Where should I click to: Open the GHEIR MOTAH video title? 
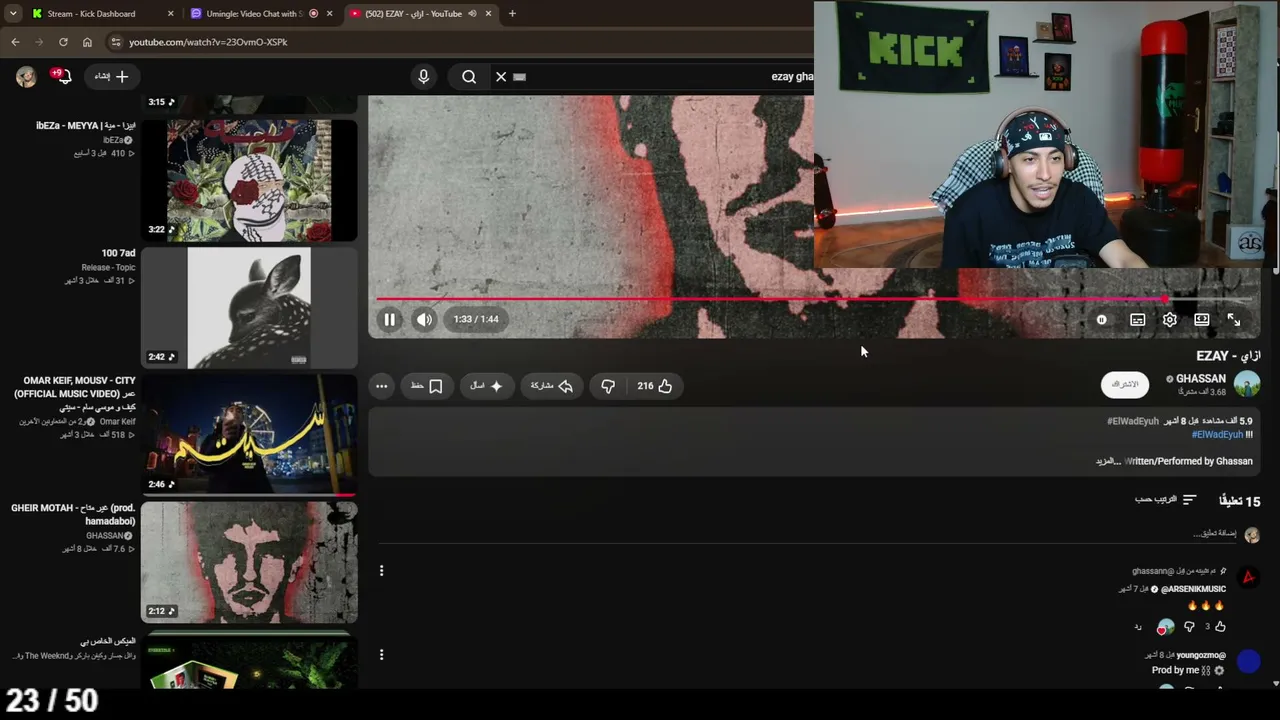pyautogui.click(x=73, y=515)
